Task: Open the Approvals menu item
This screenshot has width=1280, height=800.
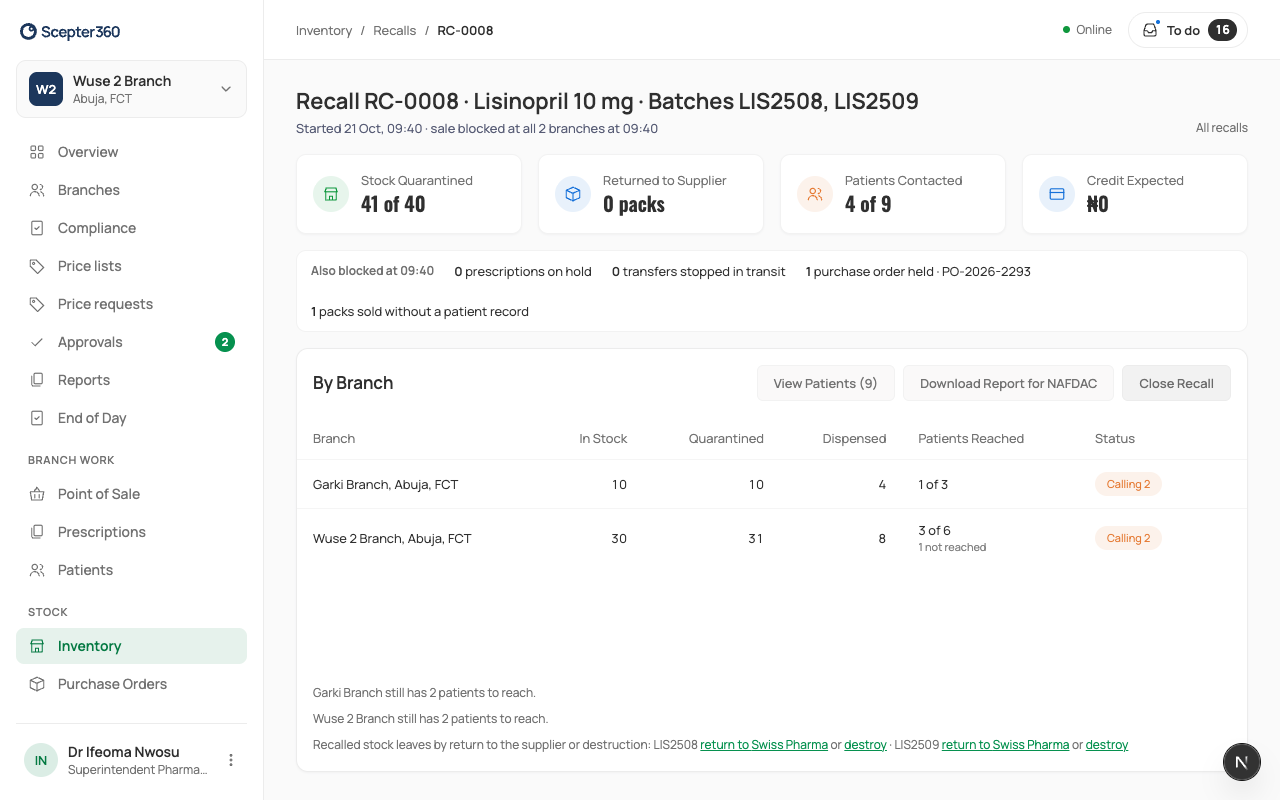Action: [x=131, y=342]
